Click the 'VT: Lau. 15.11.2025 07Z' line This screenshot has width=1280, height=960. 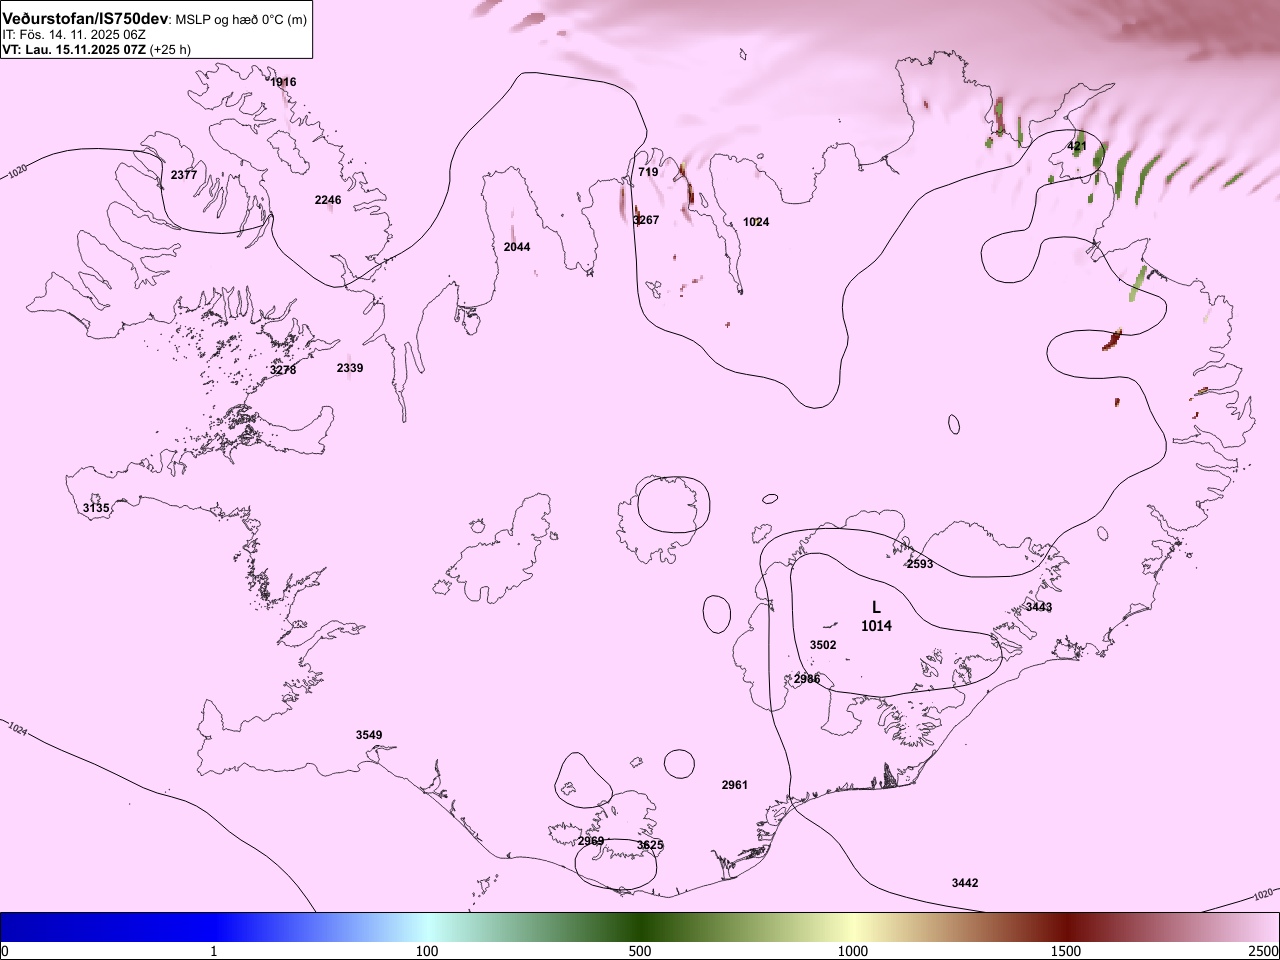pos(74,49)
